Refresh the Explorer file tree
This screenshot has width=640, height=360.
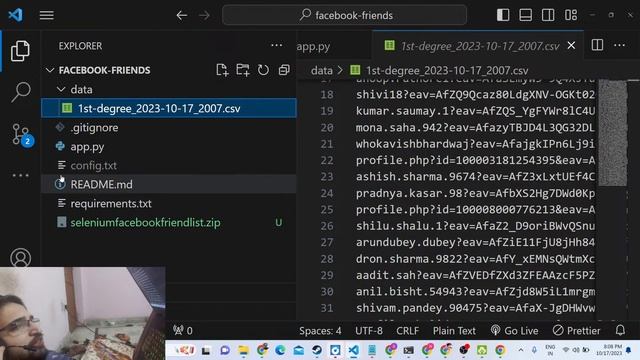click(263, 70)
